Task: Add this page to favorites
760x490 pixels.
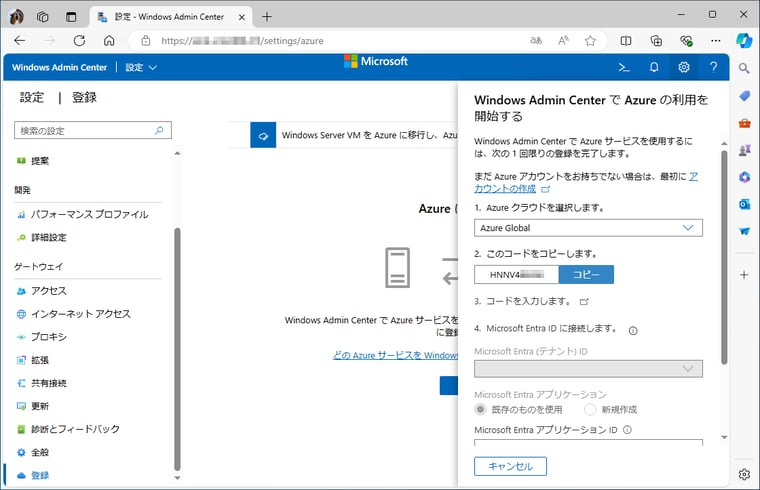Action: tap(590, 41)
